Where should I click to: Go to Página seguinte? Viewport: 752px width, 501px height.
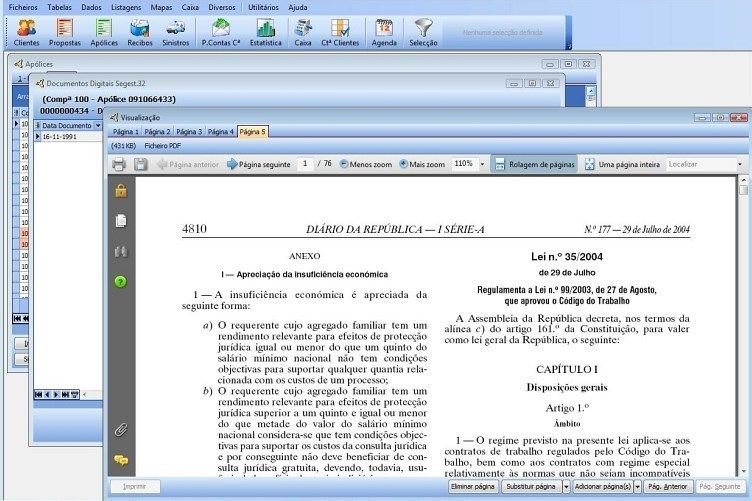point(258,164)
